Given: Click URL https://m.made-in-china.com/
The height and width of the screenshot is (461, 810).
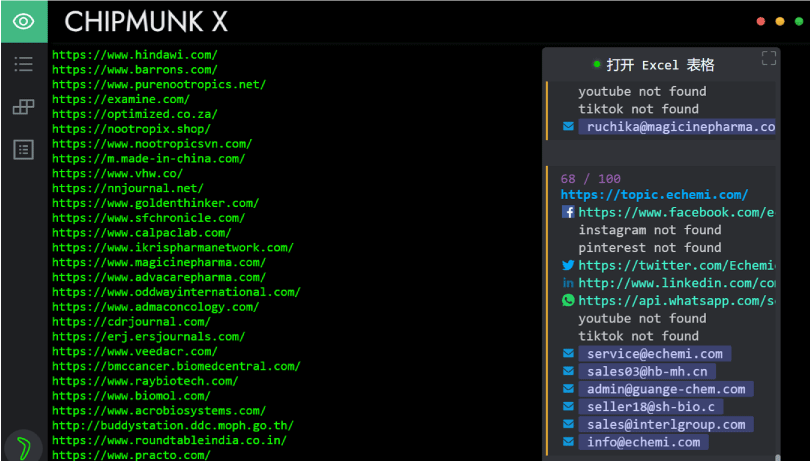Looking at the screenshot, I should [149, 159].
